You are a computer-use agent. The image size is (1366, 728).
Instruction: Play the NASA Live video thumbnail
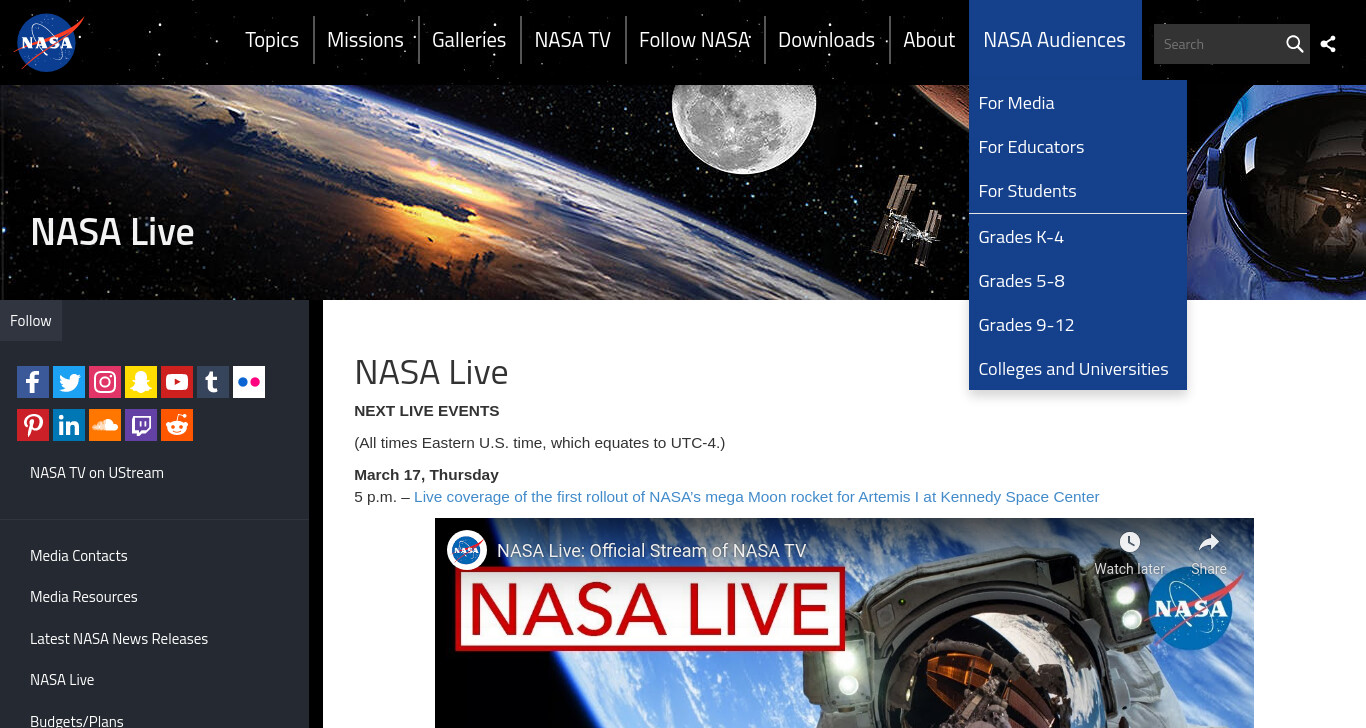[844, 623]
